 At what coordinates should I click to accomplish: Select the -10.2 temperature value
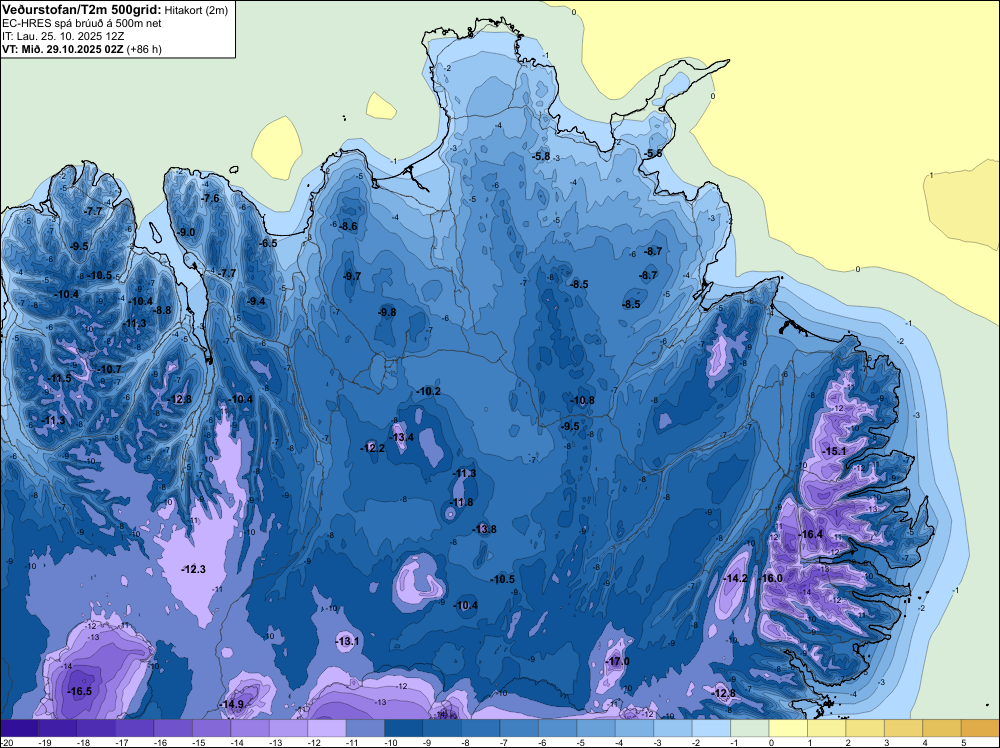coord(428,391)
